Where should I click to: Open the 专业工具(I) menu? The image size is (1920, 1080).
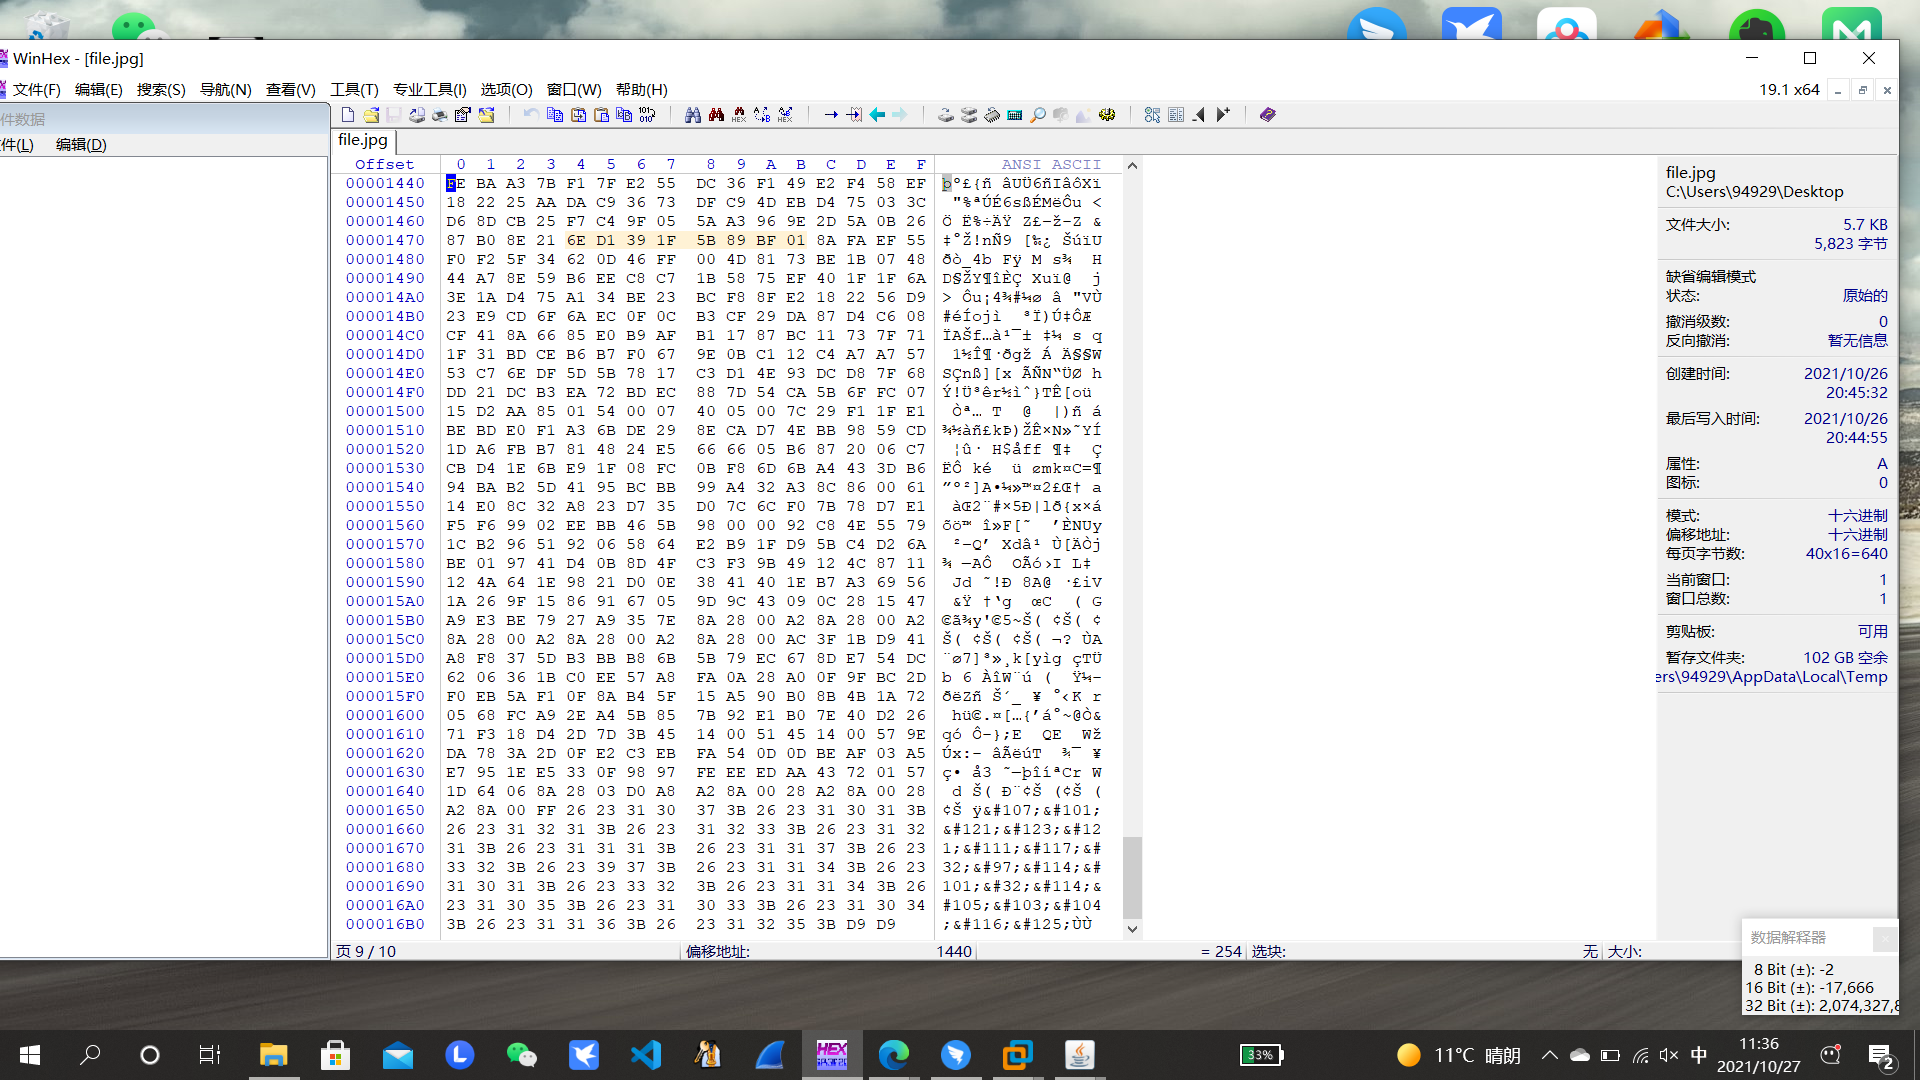[x=429, y=89]
